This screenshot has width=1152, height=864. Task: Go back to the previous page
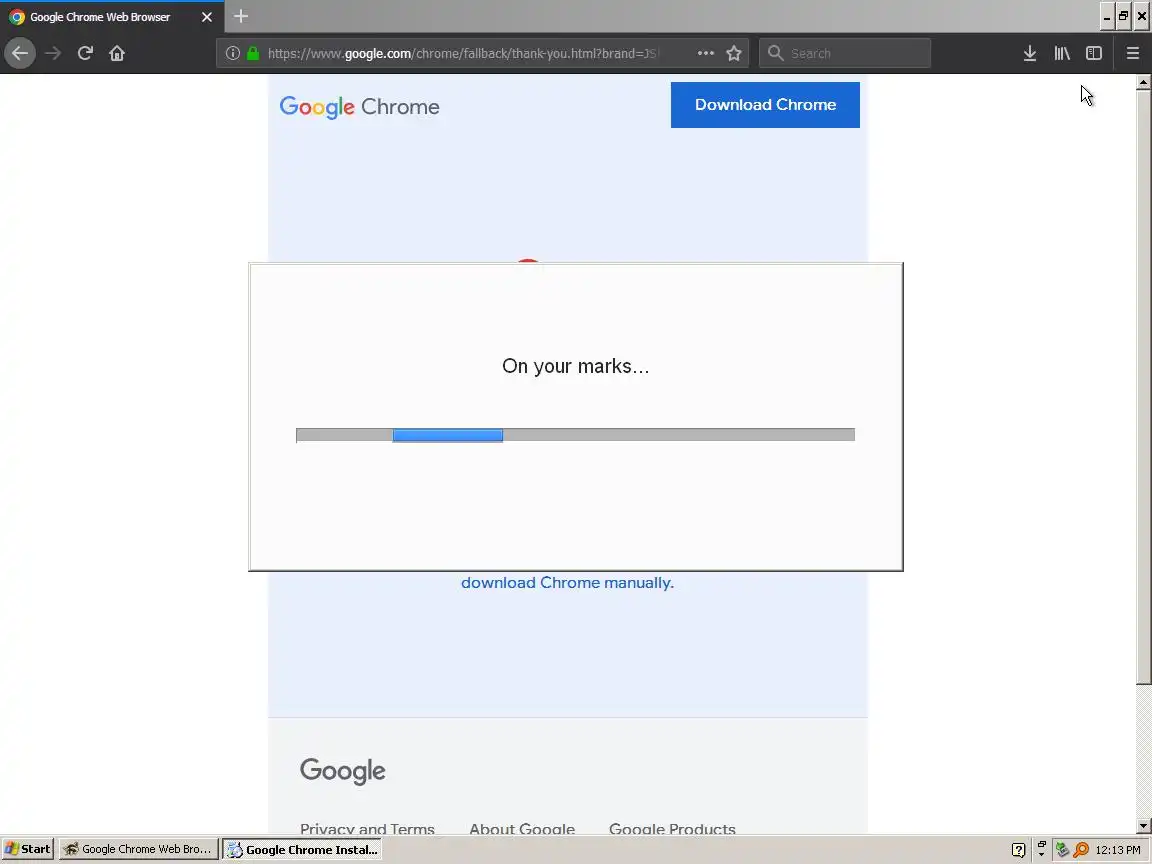point(20,53)
